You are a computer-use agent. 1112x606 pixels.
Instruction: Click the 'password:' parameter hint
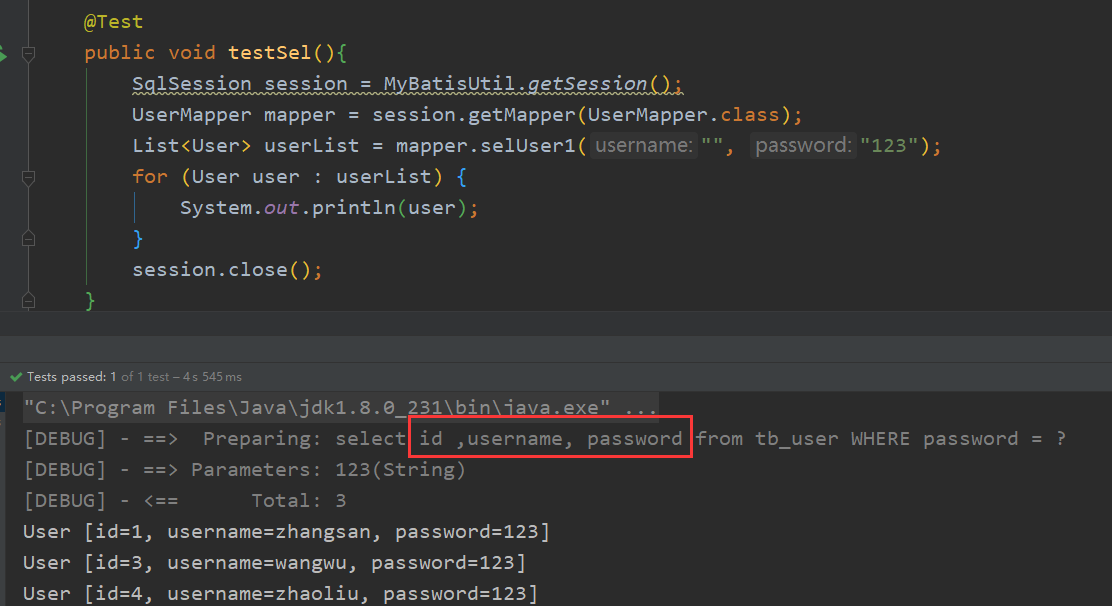pos(803,145)
